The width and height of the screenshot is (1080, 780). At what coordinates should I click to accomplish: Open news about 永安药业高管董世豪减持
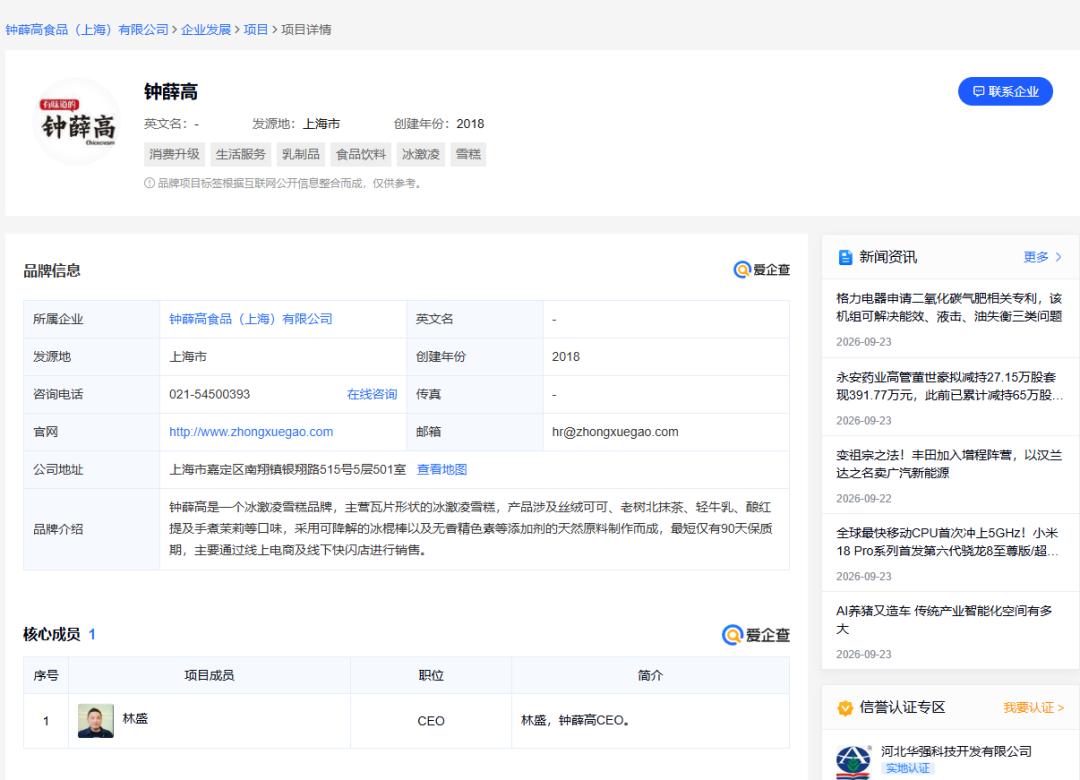click(x=948, y=386)
